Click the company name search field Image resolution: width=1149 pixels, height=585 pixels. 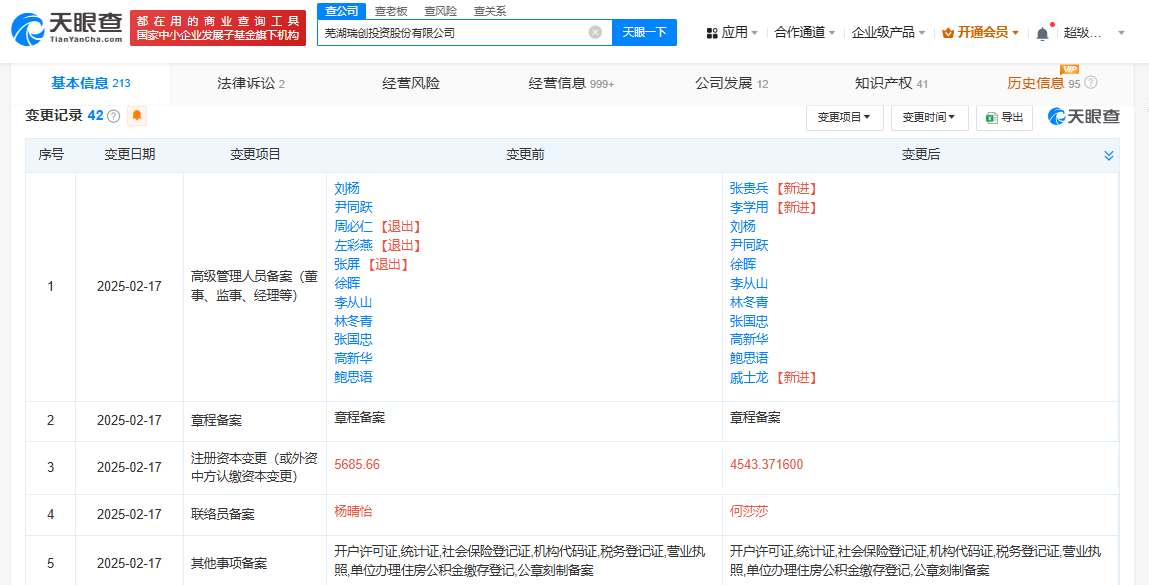[x=450, y=32]
